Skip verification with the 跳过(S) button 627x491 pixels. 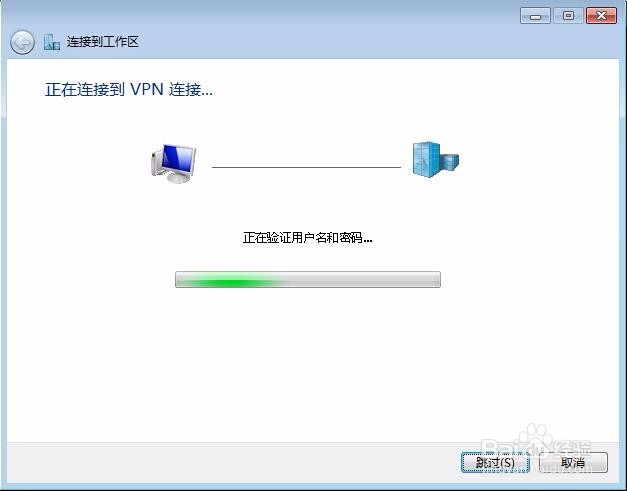tap(495, 463)
